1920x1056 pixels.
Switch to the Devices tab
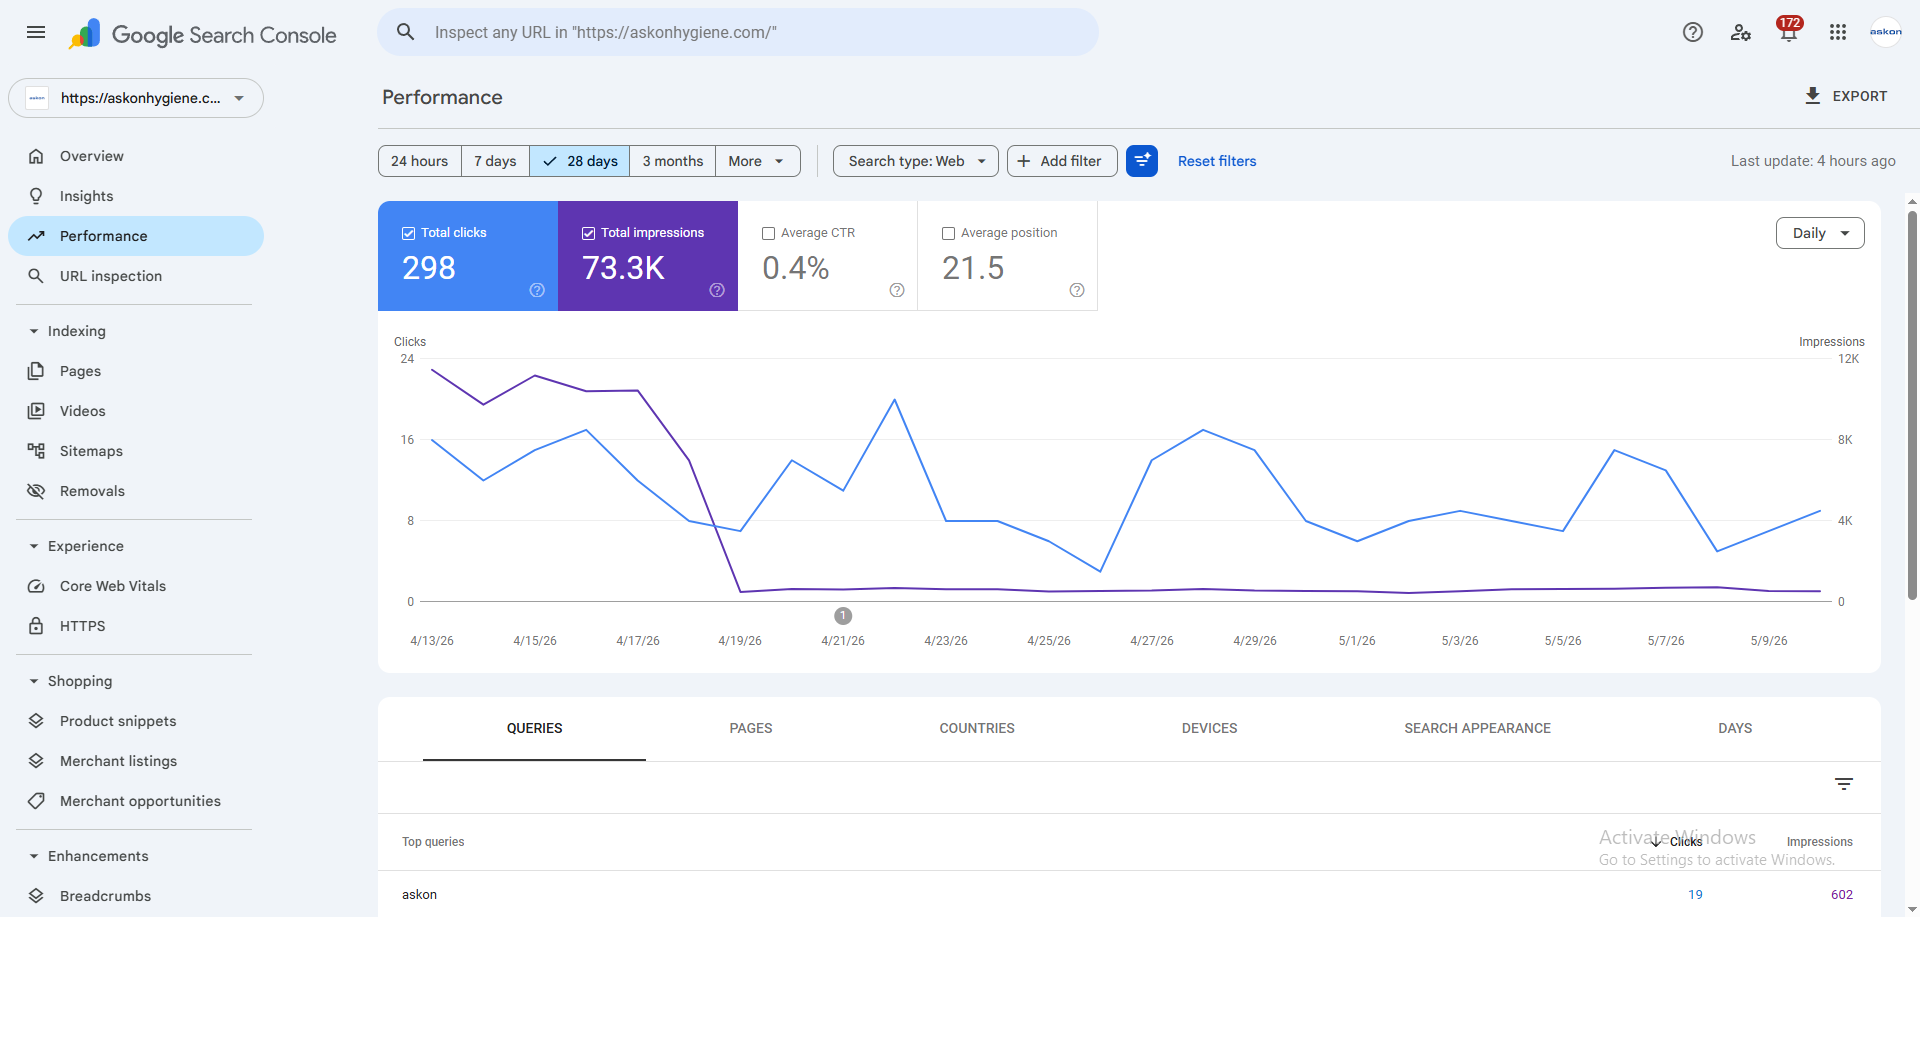[x=1209, y=729]
